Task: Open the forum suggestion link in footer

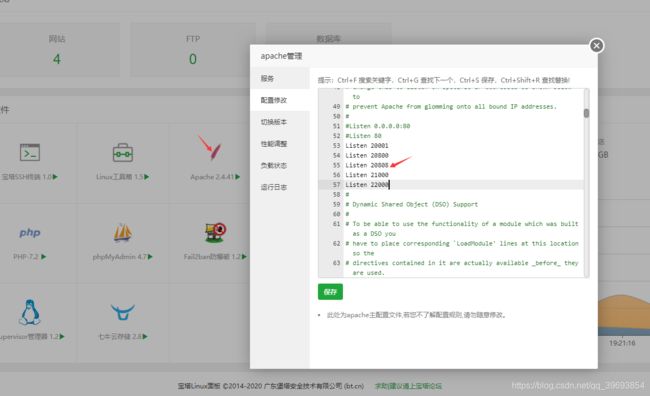Action: (408, 386)
